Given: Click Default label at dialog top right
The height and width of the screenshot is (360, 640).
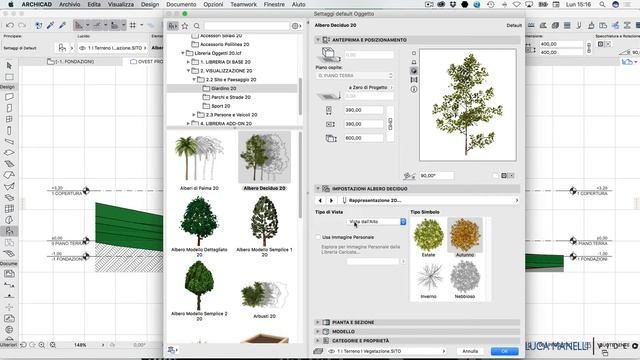Looking at the screenshot, I should click(514, 25).
